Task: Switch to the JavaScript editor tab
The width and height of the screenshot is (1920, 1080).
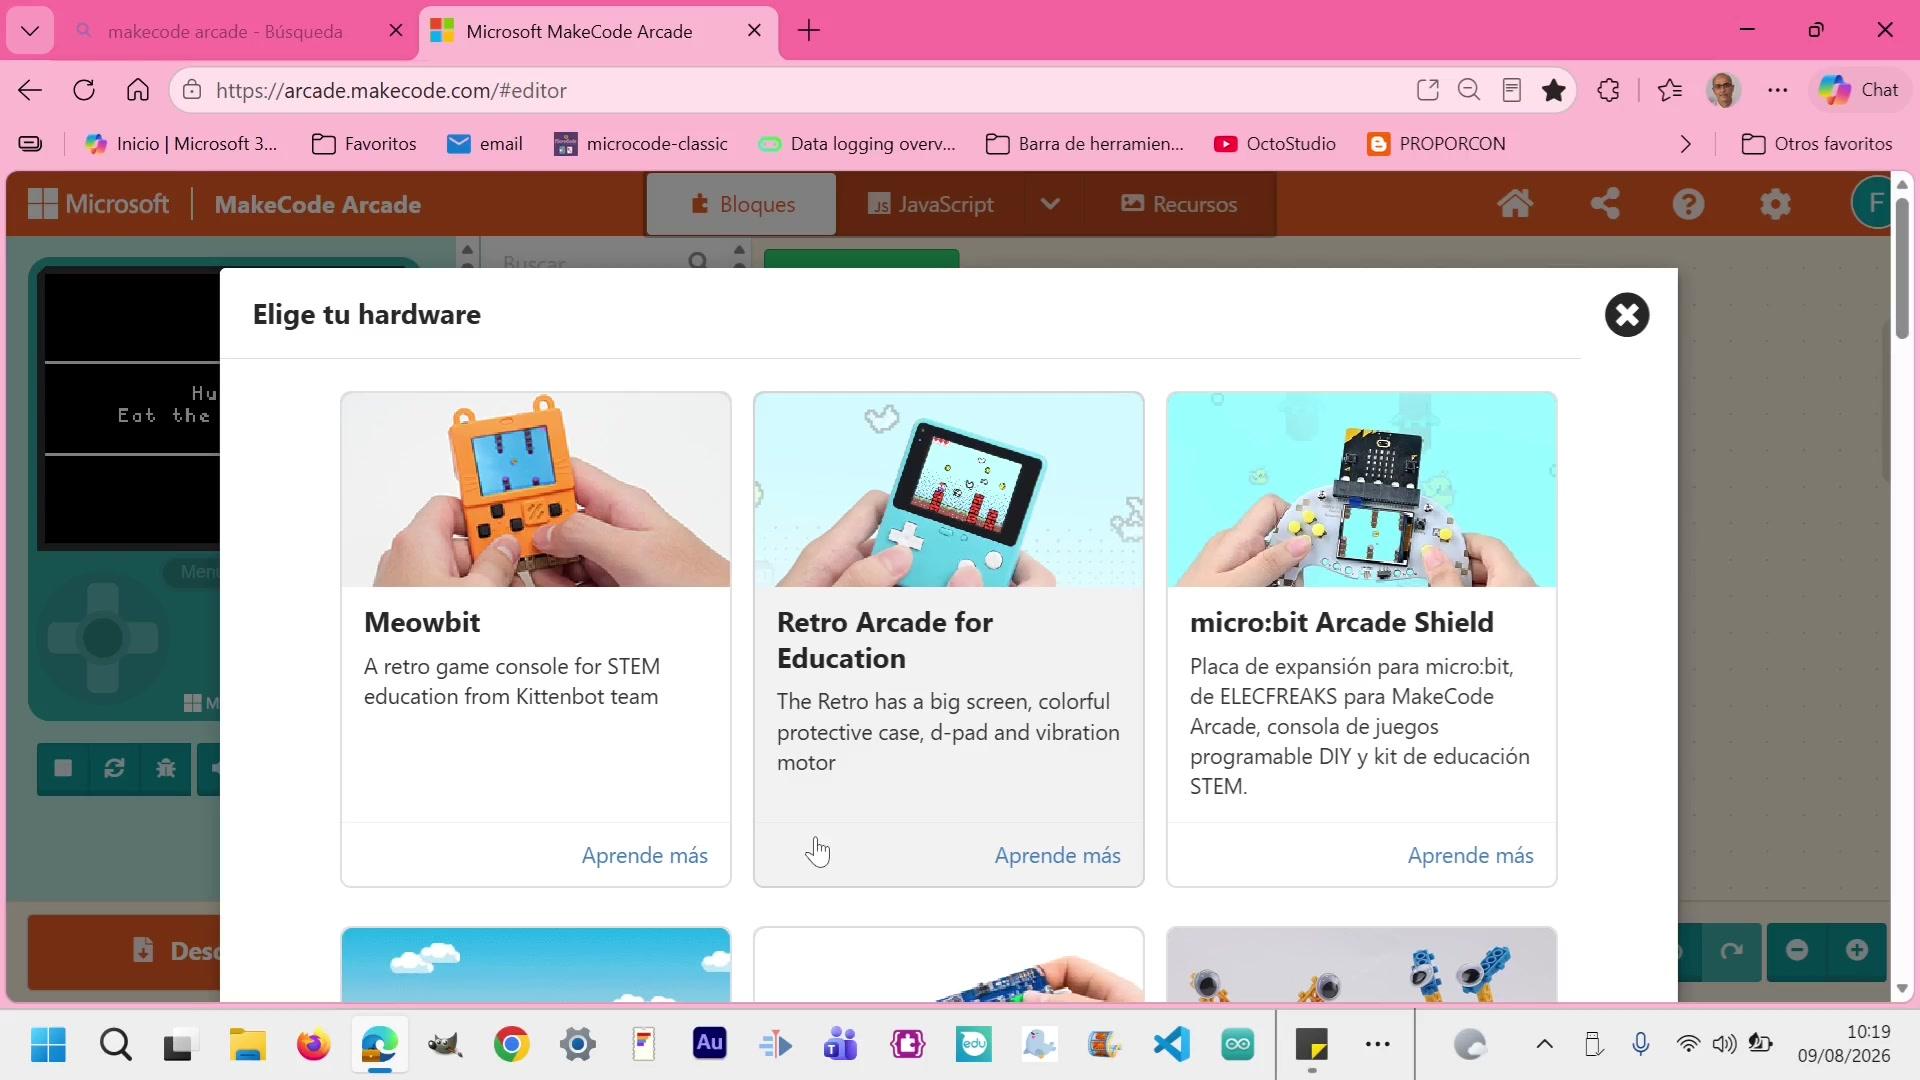Action: pyautogui.click(x=930, y=204)
